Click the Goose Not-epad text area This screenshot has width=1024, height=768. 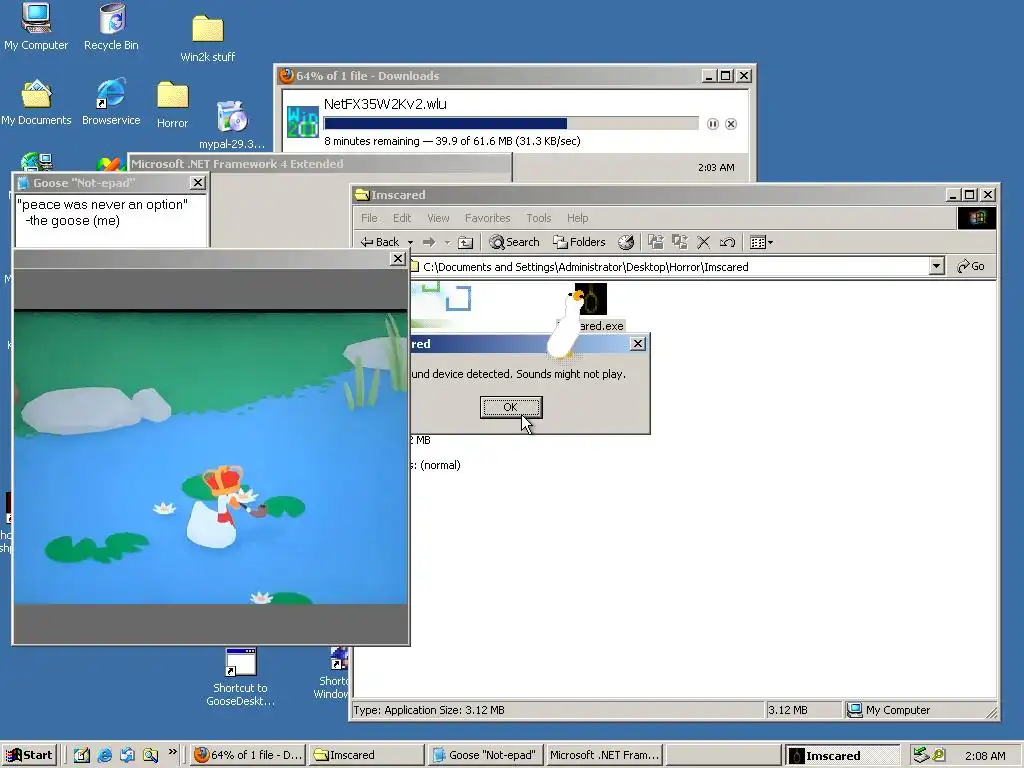110,221
